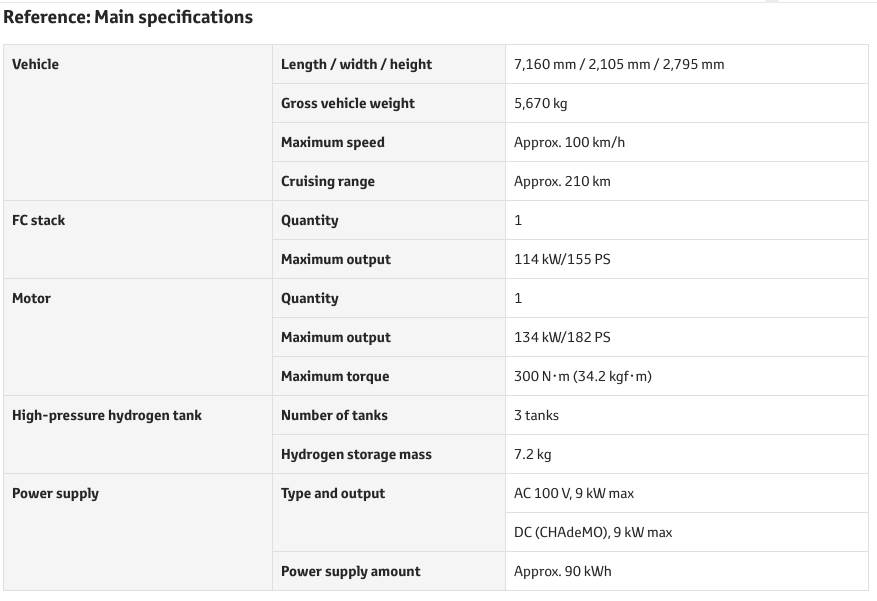The height and width of the screenshot is (601, 877).
Task: Click the "Cruising range" label
Action: point(328,181)
